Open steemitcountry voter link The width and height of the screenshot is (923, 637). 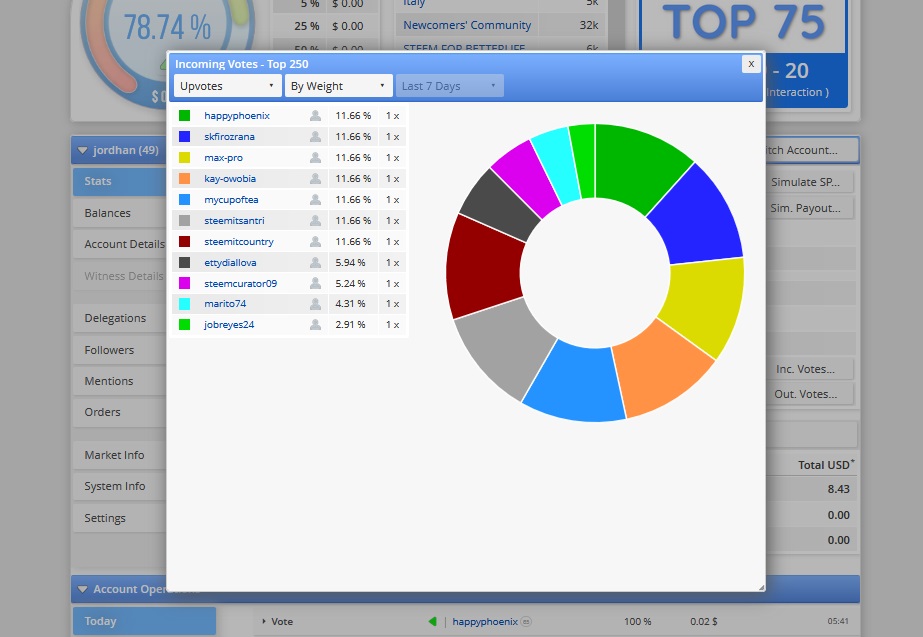(238, 241)
